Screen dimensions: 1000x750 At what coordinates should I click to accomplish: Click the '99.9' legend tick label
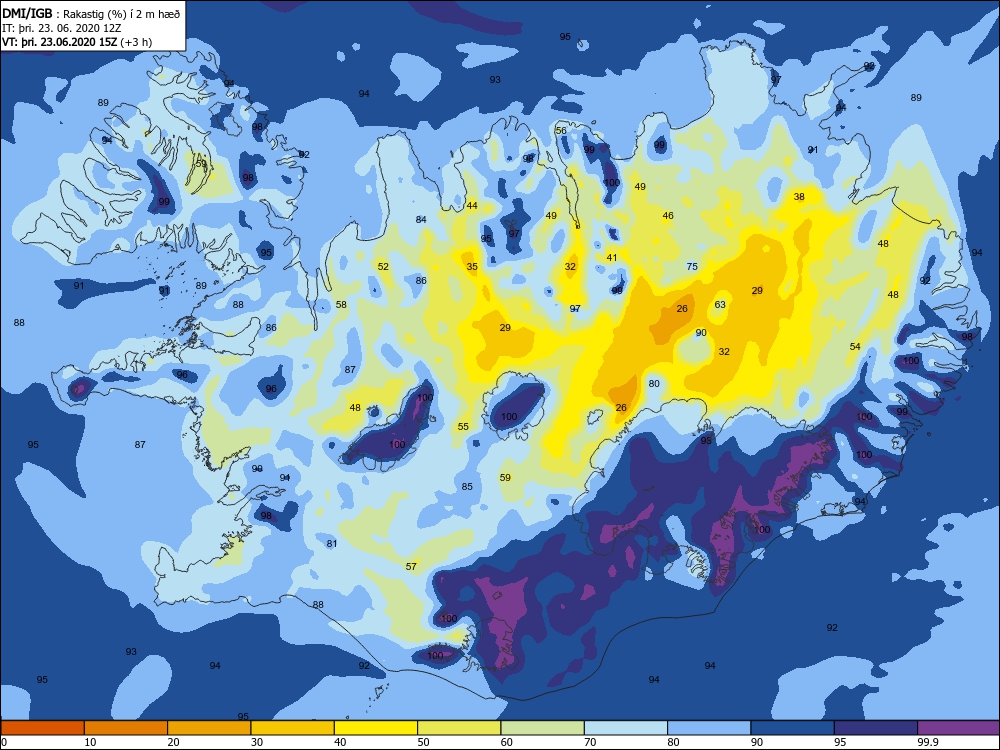927,742
